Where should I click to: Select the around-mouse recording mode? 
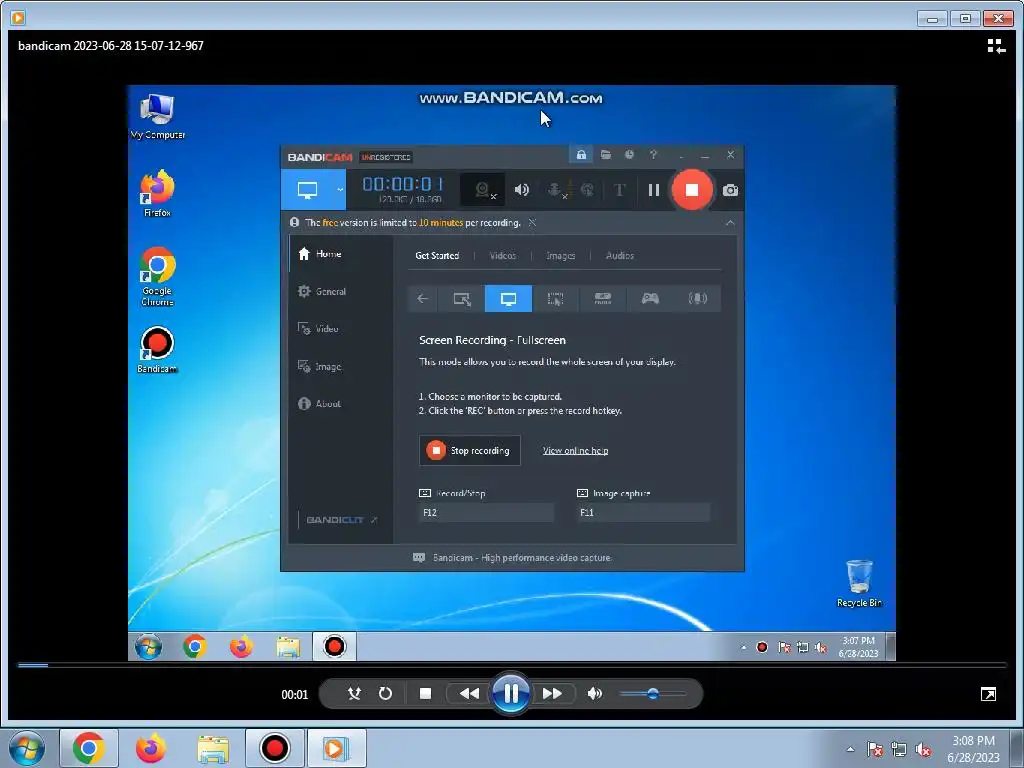(555, 298)
